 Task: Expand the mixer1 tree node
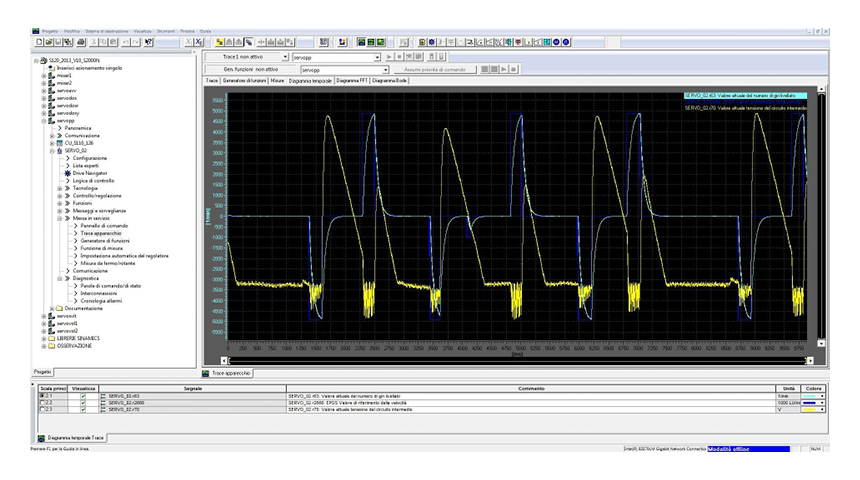[44, 76]
